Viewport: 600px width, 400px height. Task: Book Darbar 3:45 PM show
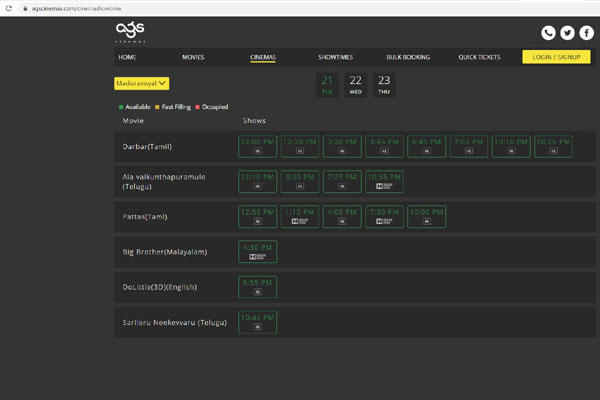pos(384,146)
